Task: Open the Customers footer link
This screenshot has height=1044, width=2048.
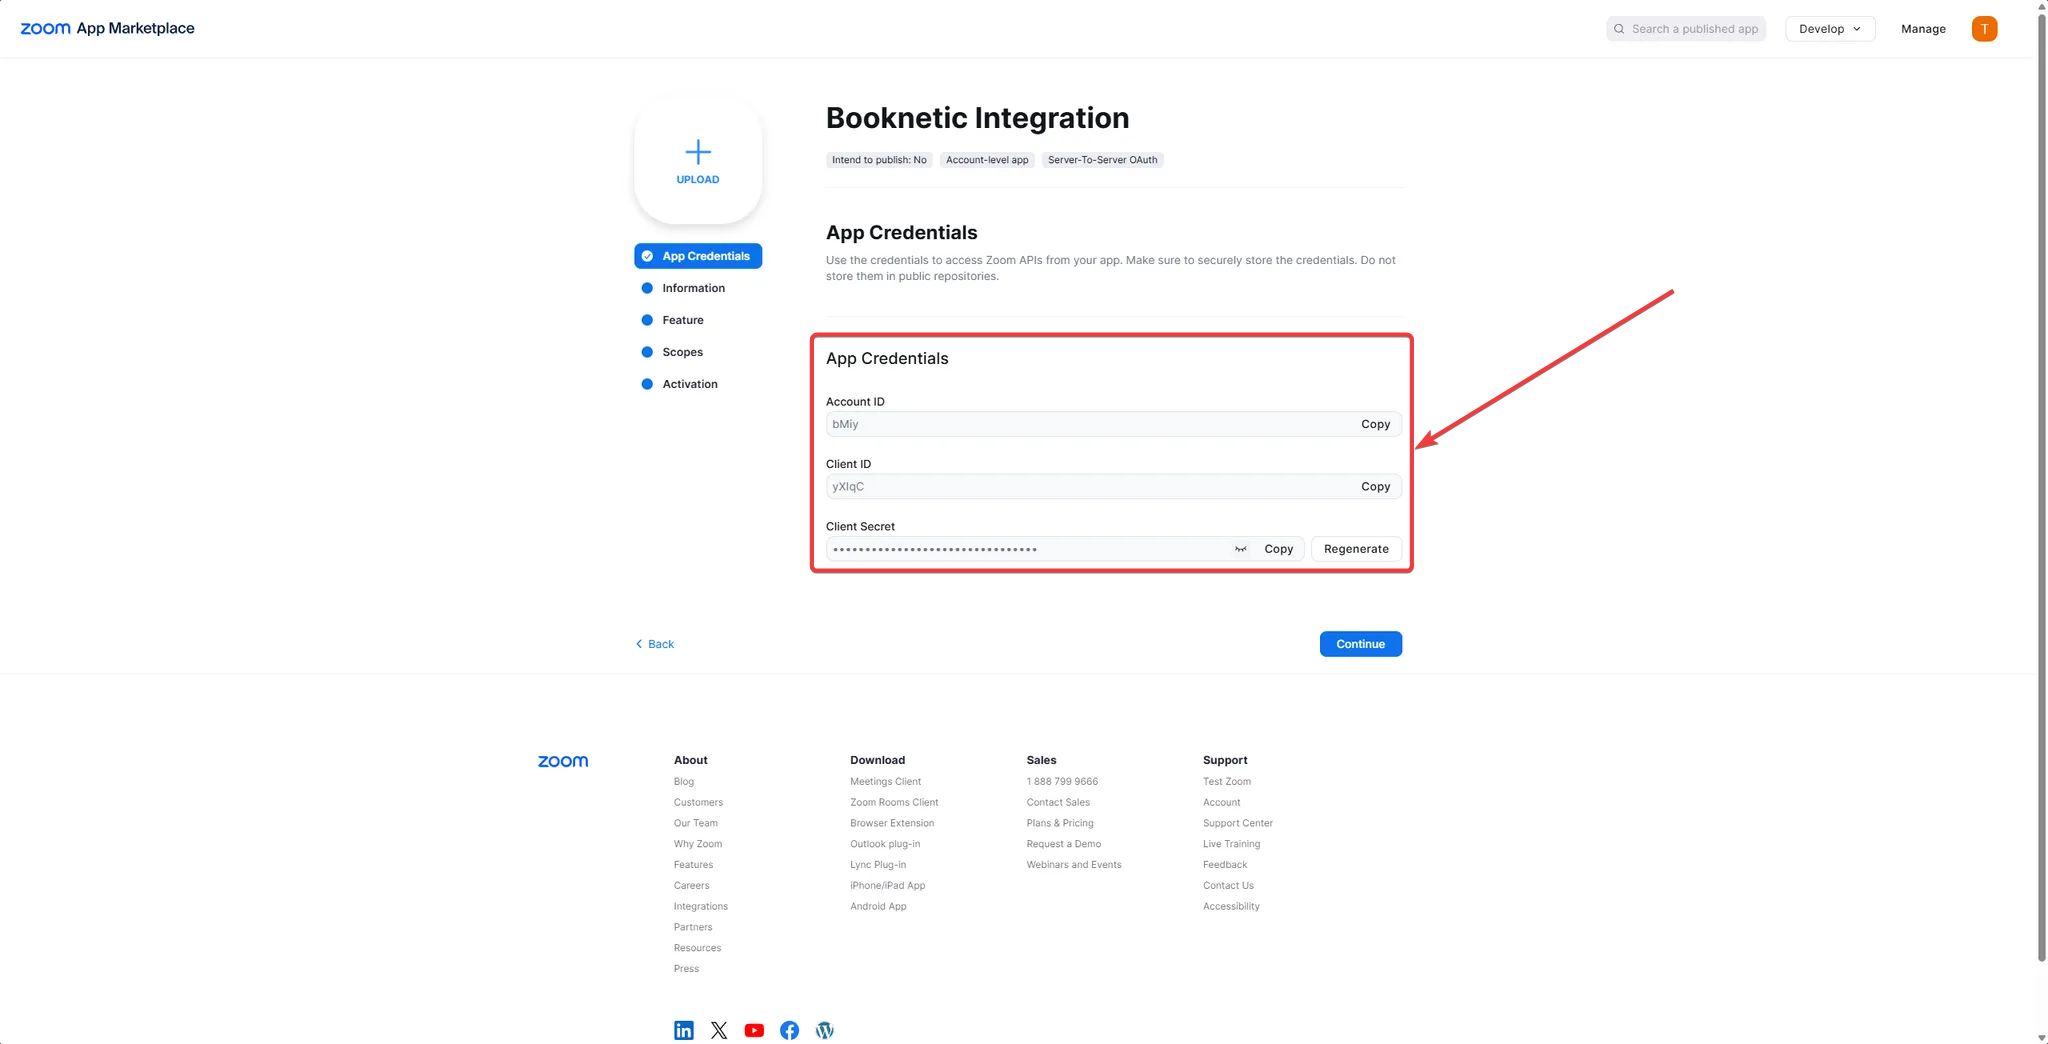Action: (698, 803)
